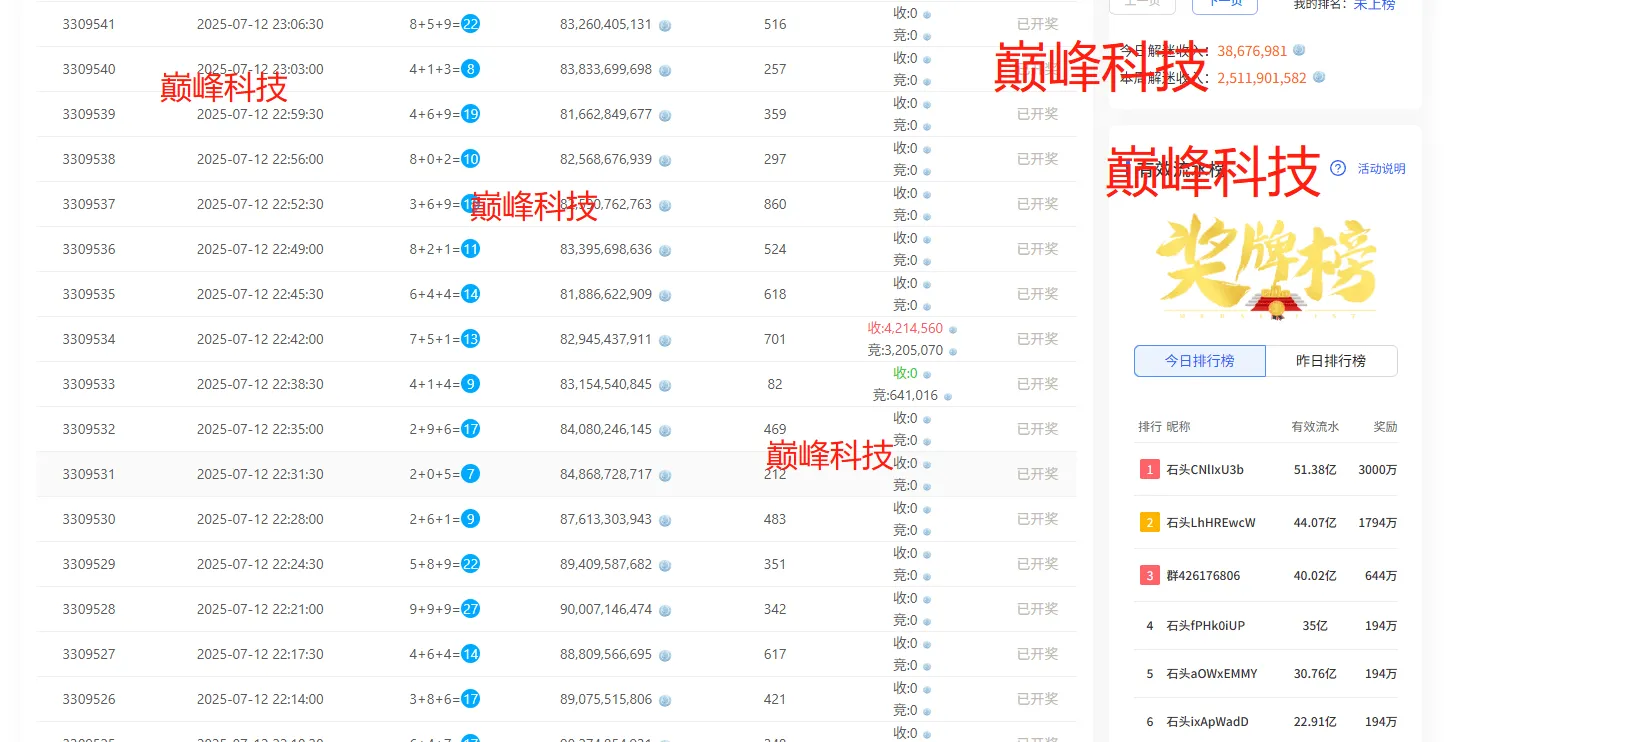This screenshot has width=1632, height=742.
Task: Click the rank 1 red badge icon
Action: pyautogui.click(x=1150, y=469)
